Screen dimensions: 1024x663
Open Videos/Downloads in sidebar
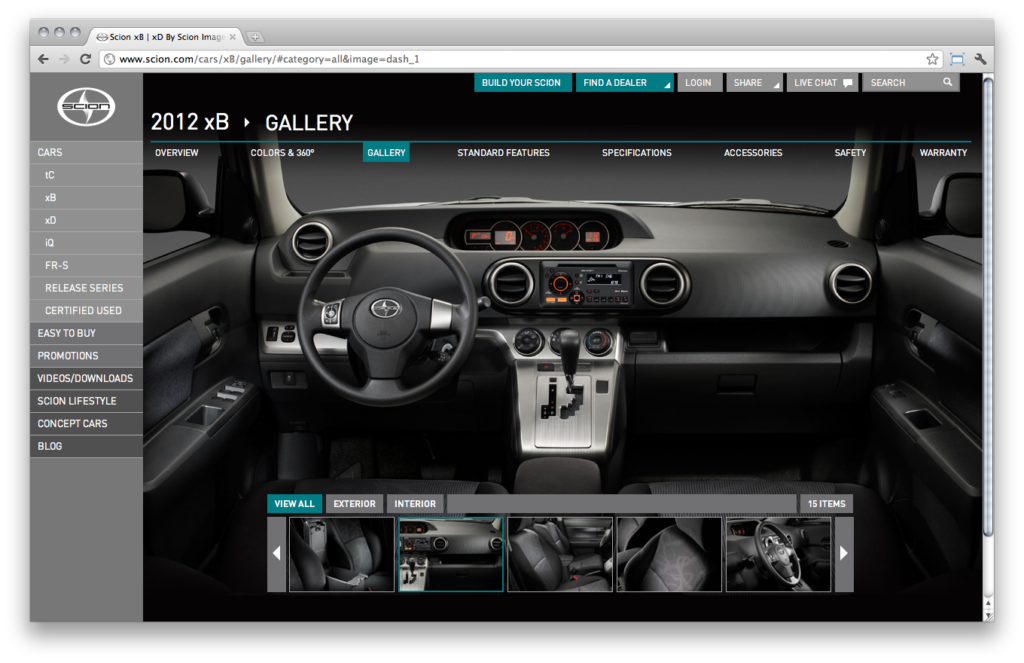[x=86, y=378]
